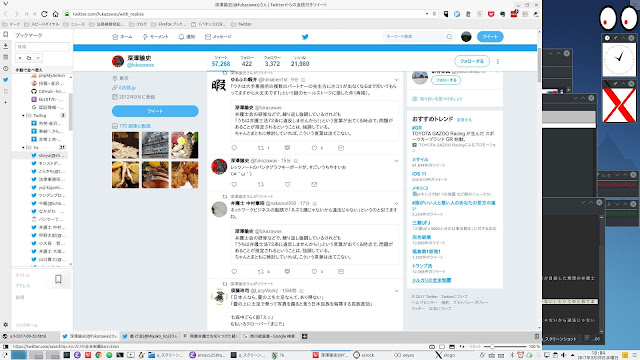
Task: Click reply icon on the ThinkPad keyboard tweet
Action: (x=234, y=184)
